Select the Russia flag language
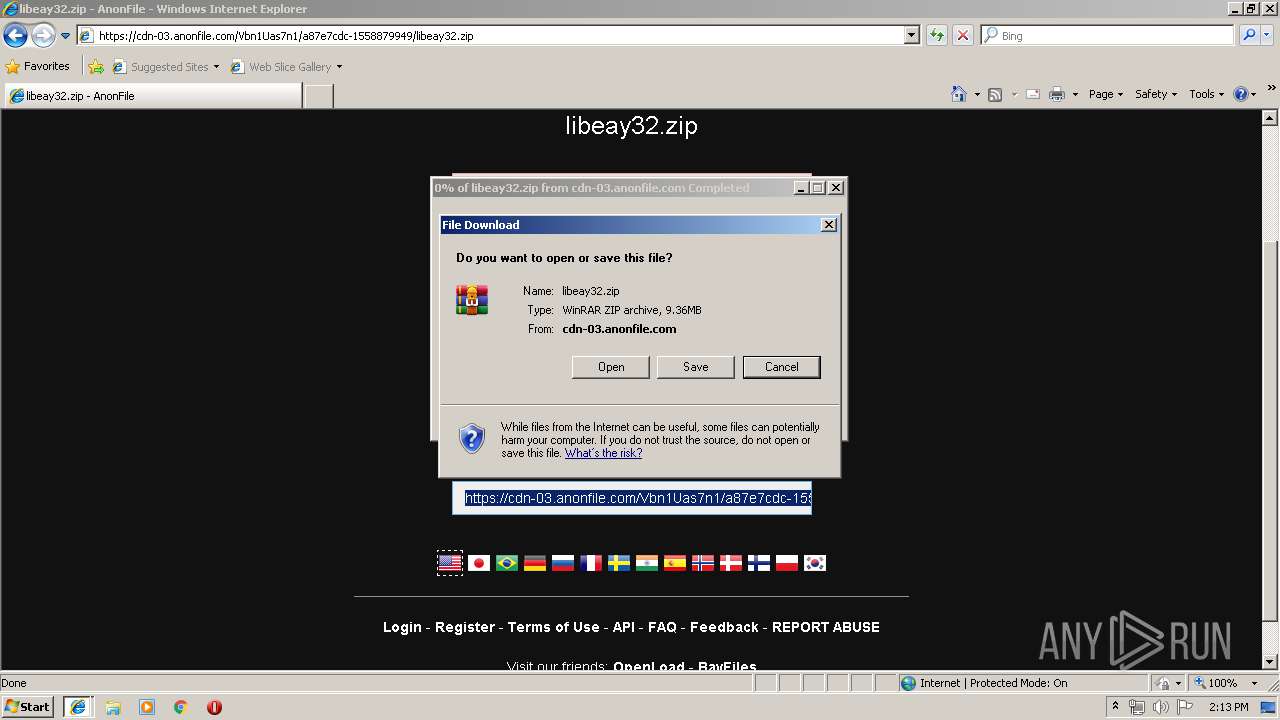1280x720 pixels. coord(563,563)
